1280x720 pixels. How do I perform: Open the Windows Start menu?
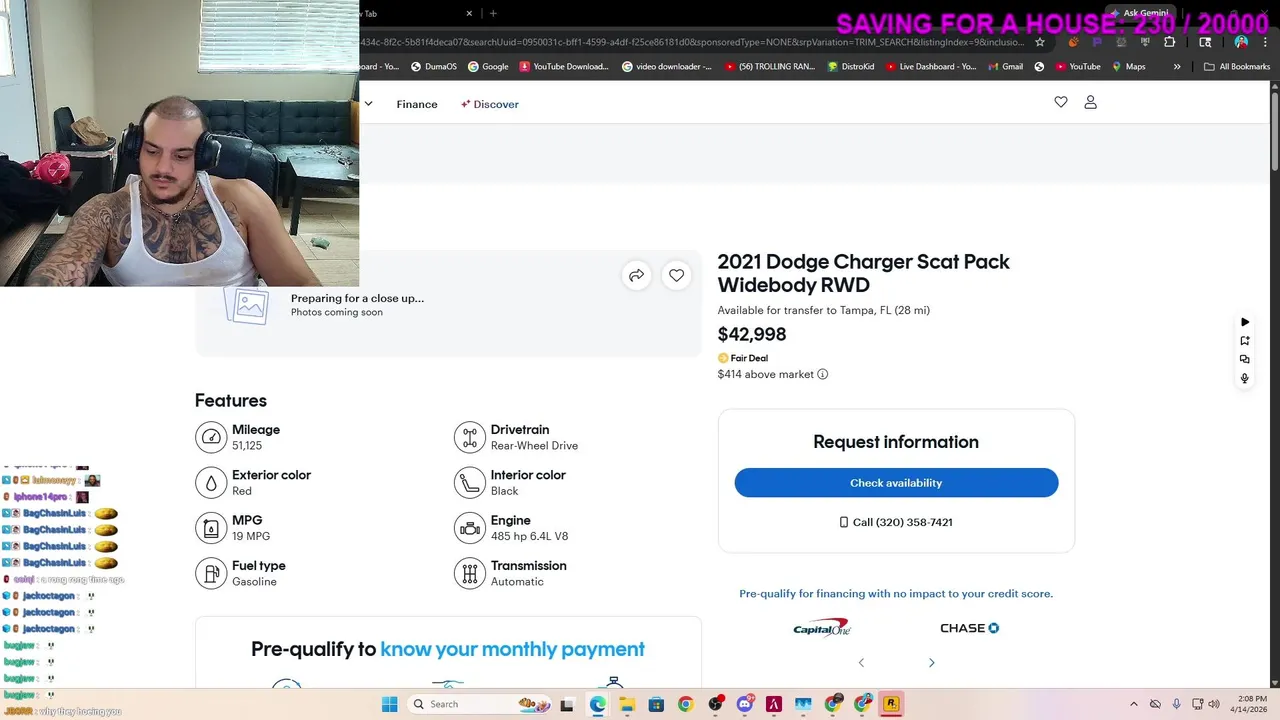389,704
